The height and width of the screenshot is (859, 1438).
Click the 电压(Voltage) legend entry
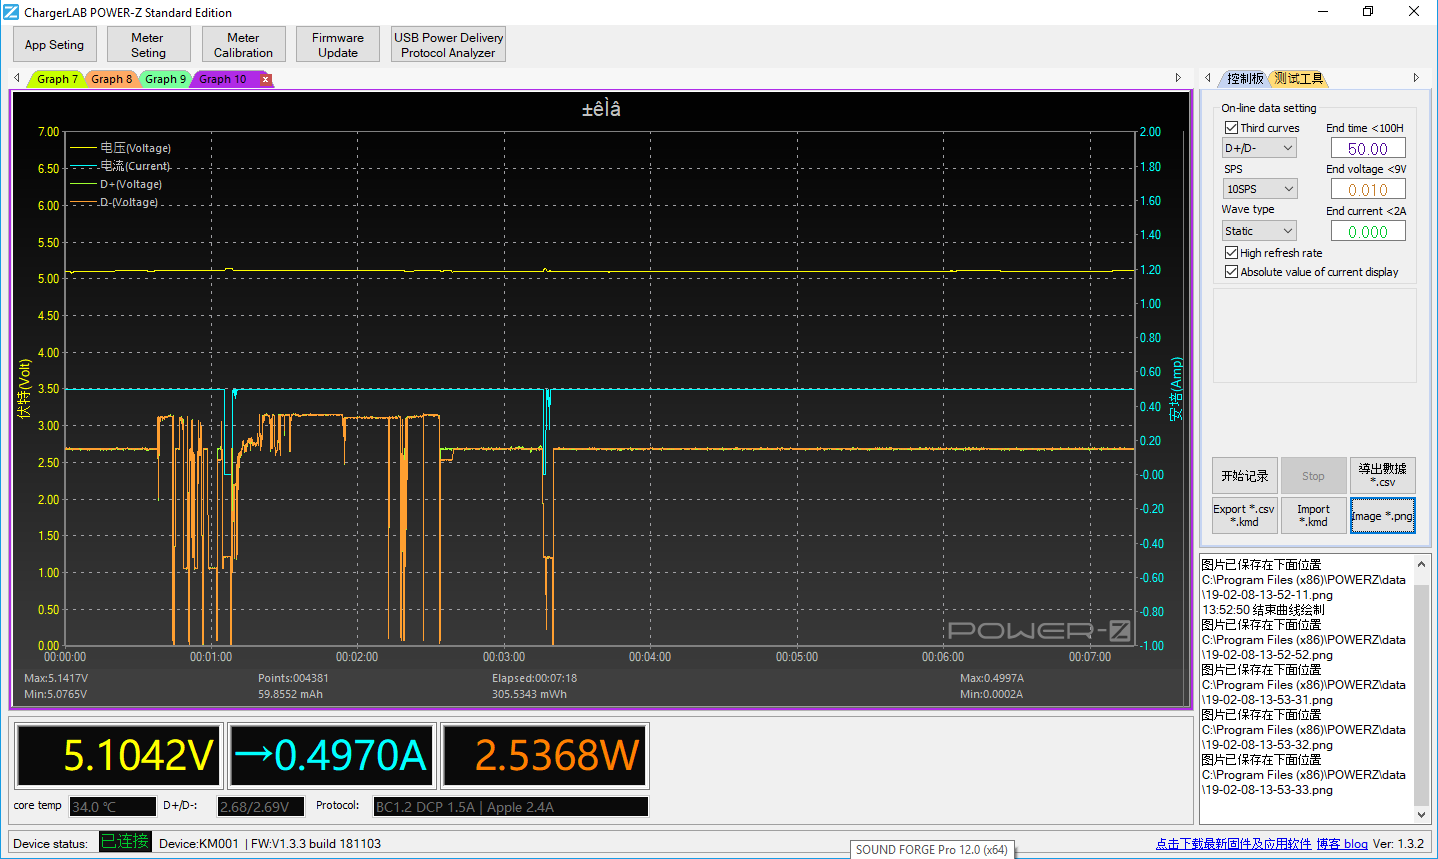tap(121, 148)
